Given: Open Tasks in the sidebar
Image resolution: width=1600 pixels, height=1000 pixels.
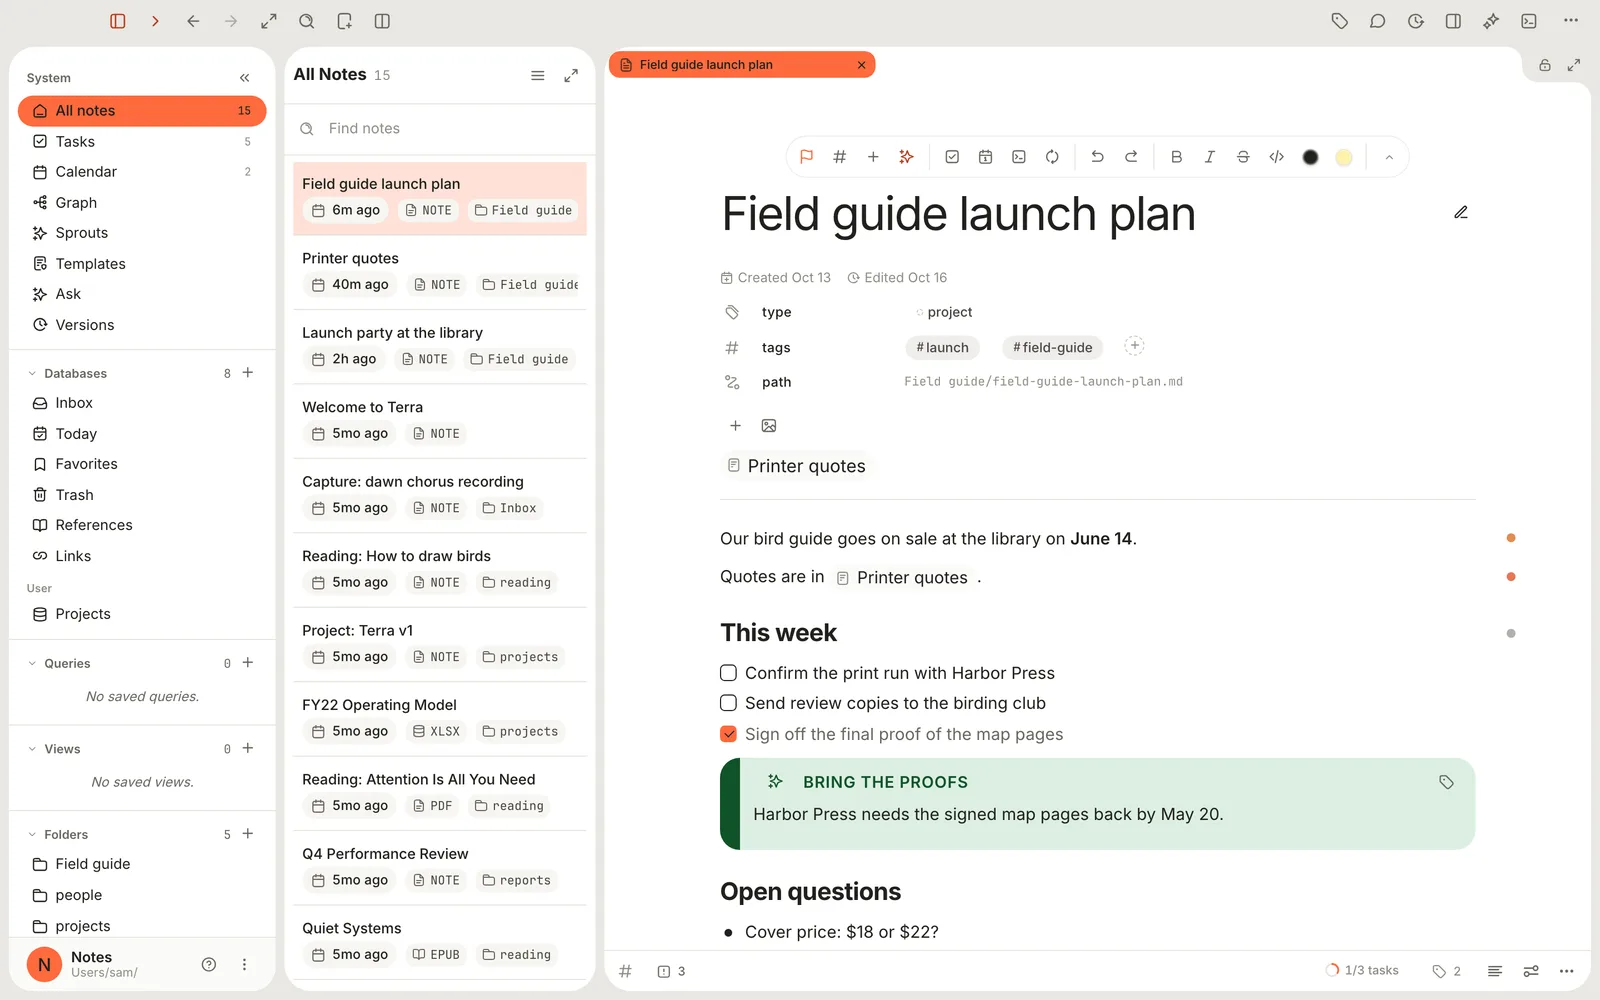Looking at the screenshot, I should pos(142,142).
